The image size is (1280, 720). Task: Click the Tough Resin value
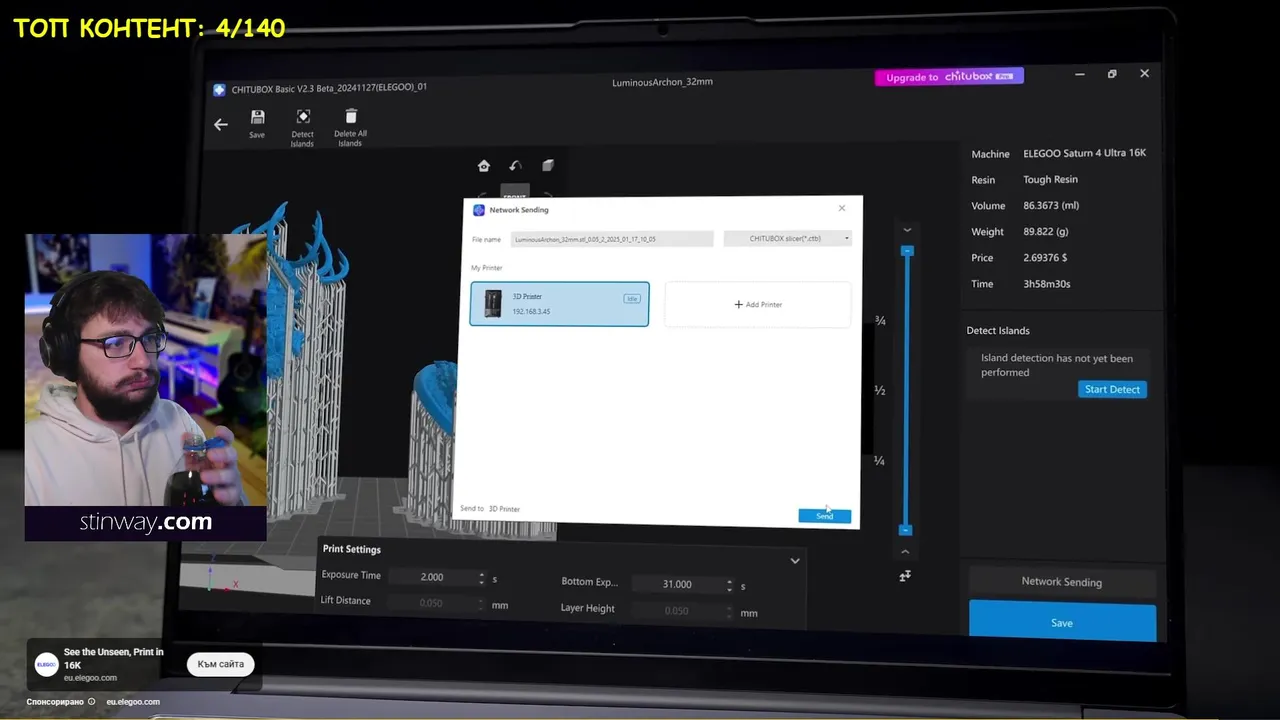coord(1050,179)
